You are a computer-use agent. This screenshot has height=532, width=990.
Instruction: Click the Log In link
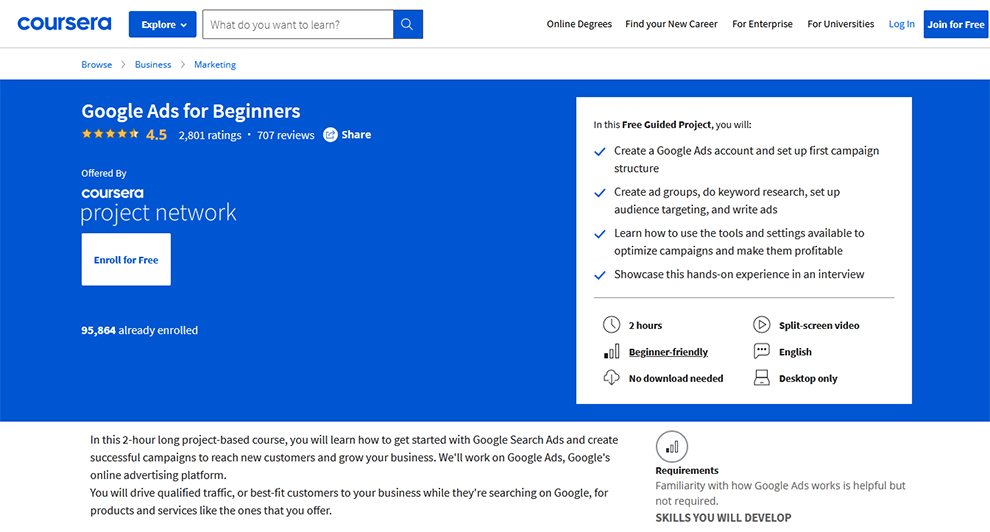point(901,24)
